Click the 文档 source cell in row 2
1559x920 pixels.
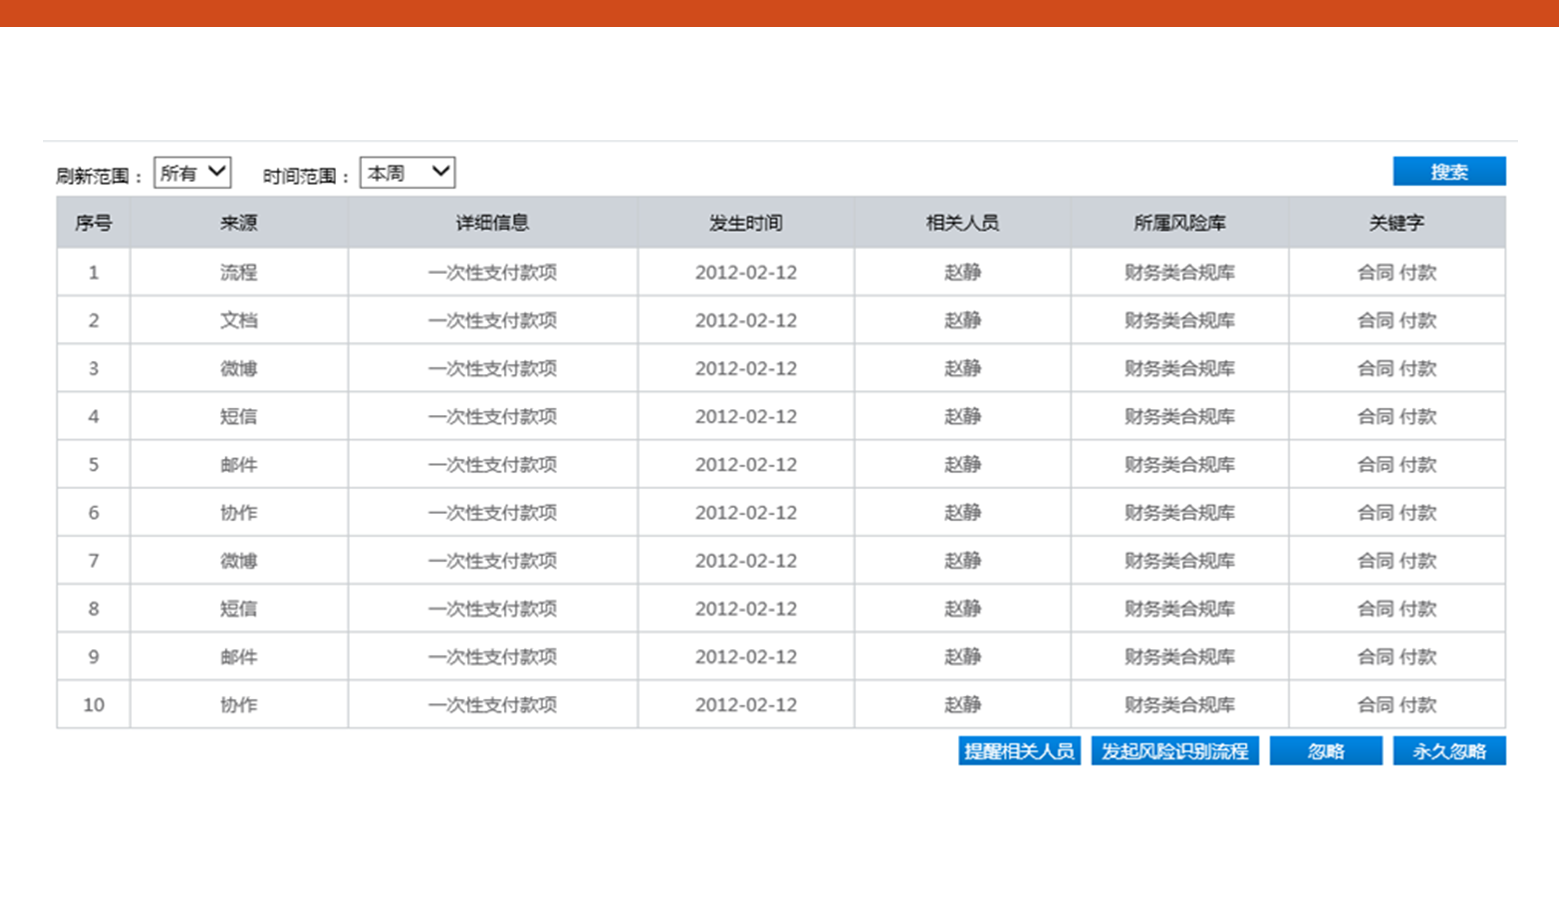[x=239, y=320]
